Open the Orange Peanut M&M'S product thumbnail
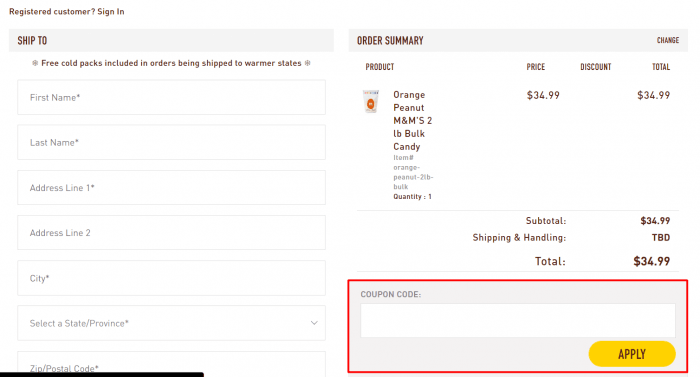The image size is (700, 377). 371,101
